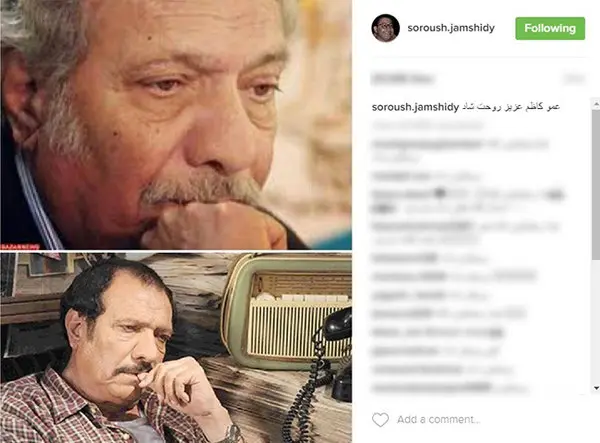The width and height of the screenshot is (600, 443).
Task: Click soroush.jamshidy username in the caption
Action: (x=415, y=107)
